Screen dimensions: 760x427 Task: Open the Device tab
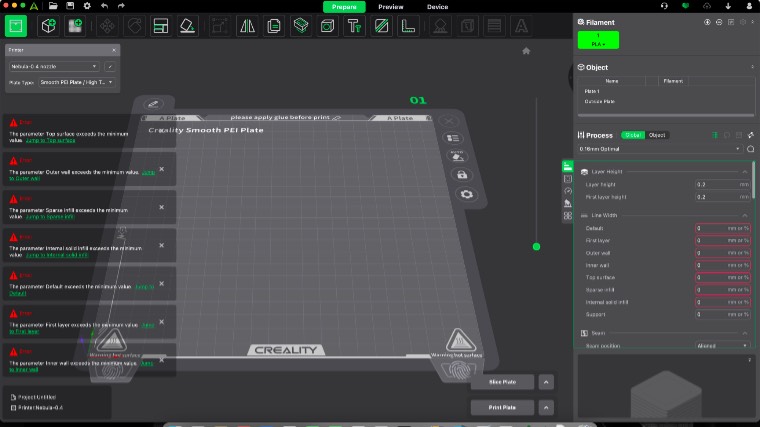pyautogui.click(x=438, y=7)
